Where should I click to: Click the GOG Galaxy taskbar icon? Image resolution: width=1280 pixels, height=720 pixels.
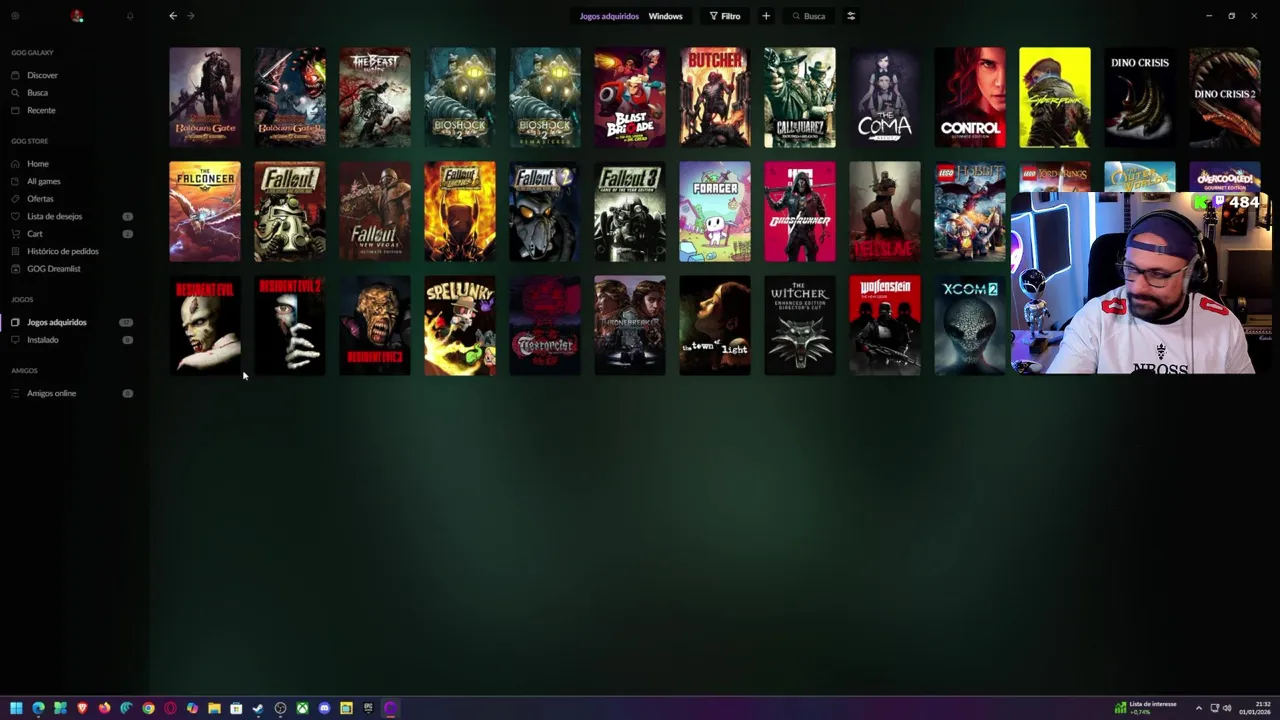click(x=390, y=708)
